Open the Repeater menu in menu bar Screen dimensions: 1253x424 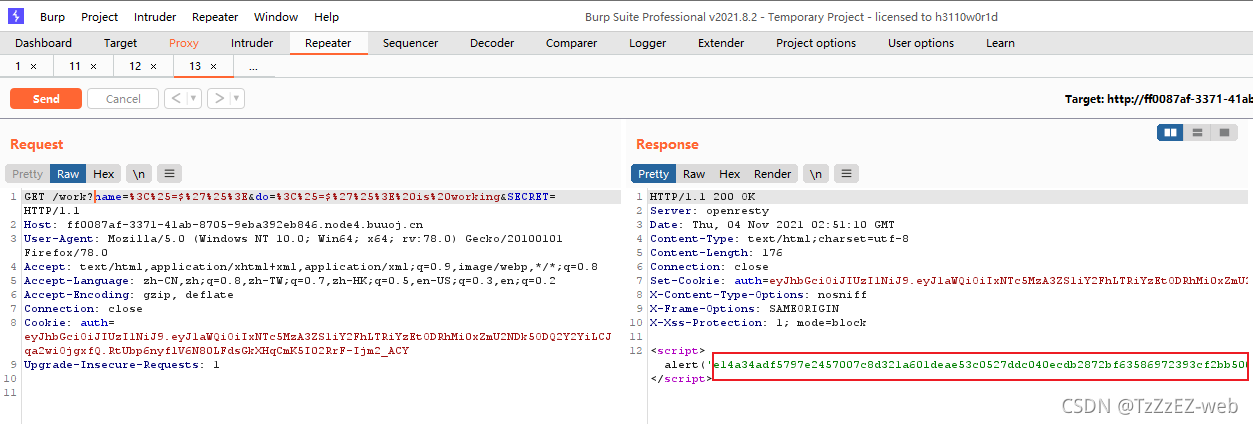tap(215, 17)
